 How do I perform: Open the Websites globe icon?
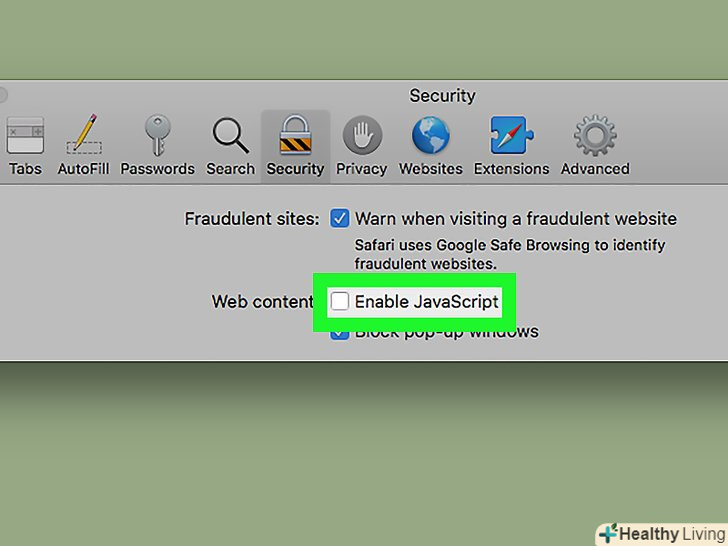point(430,135)
